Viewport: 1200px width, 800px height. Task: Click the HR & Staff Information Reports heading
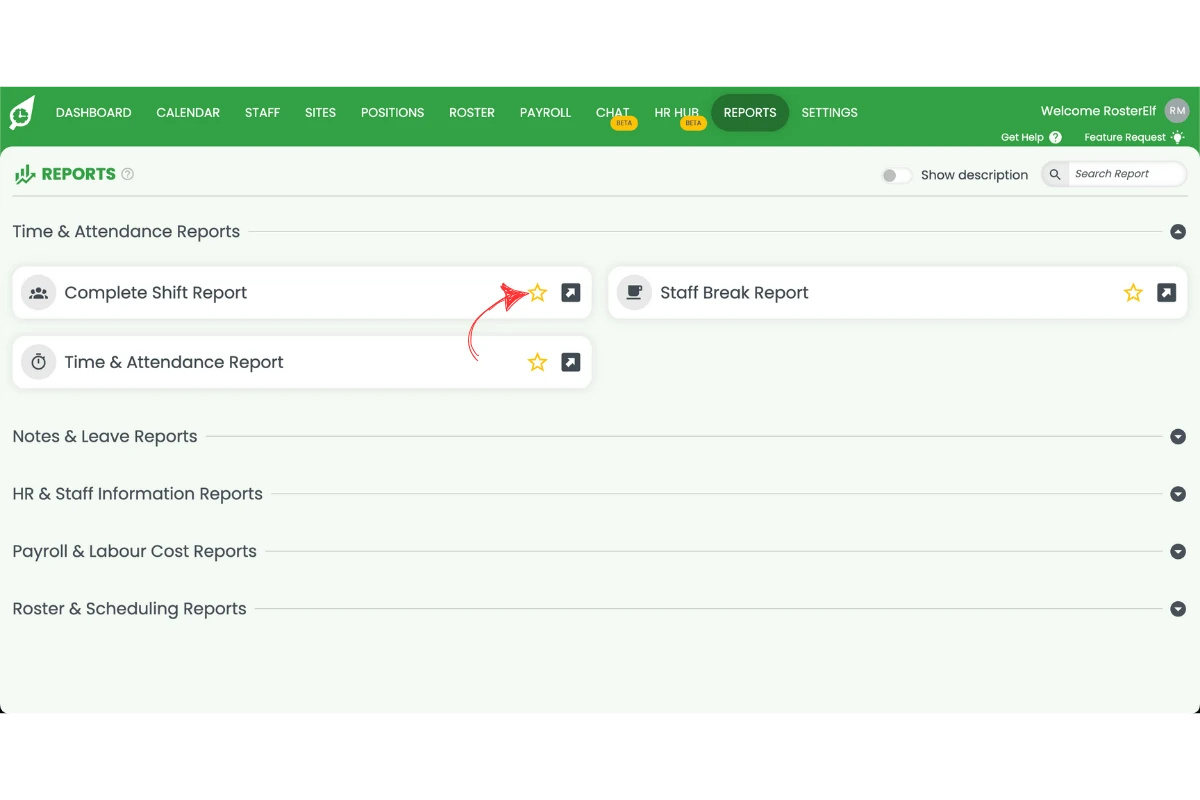click(x=138, y=494)
